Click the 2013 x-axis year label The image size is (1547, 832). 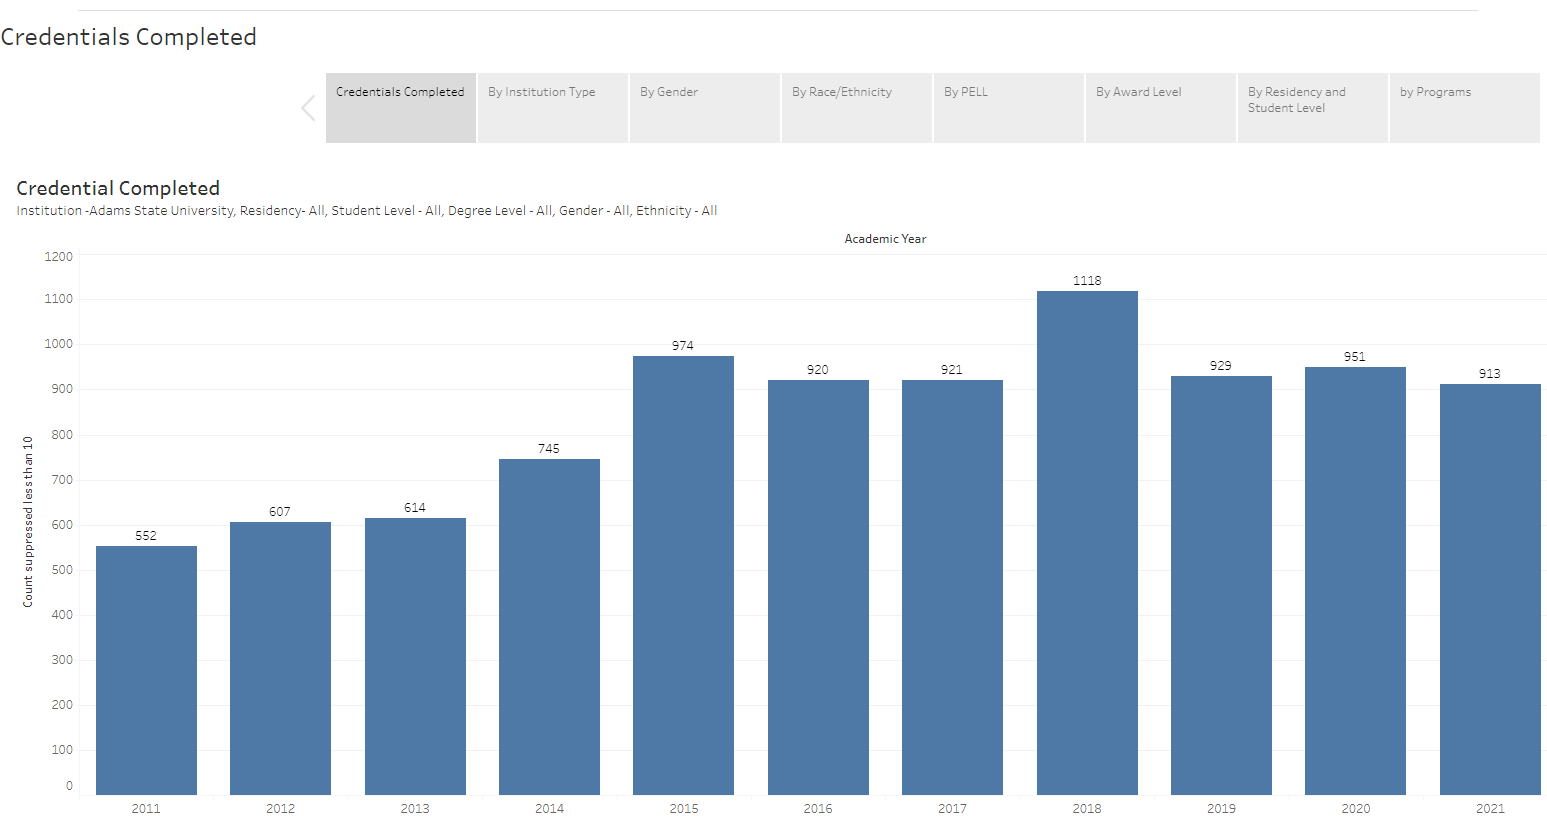pos(415,808)
